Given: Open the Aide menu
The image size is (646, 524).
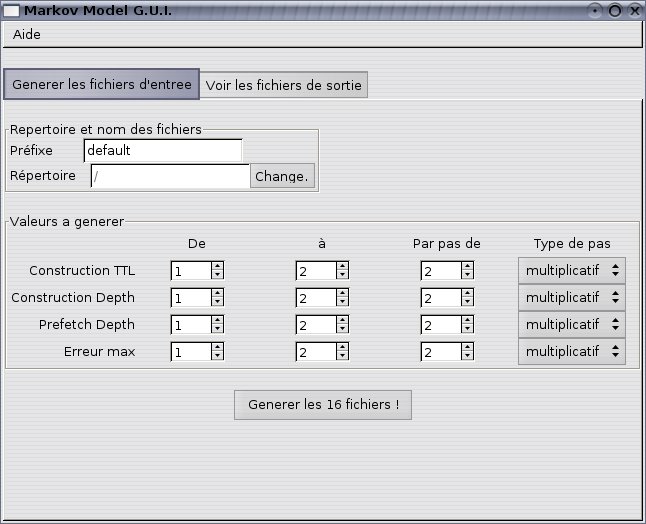Looking at the screenshot, I should [x=27, y=34].
